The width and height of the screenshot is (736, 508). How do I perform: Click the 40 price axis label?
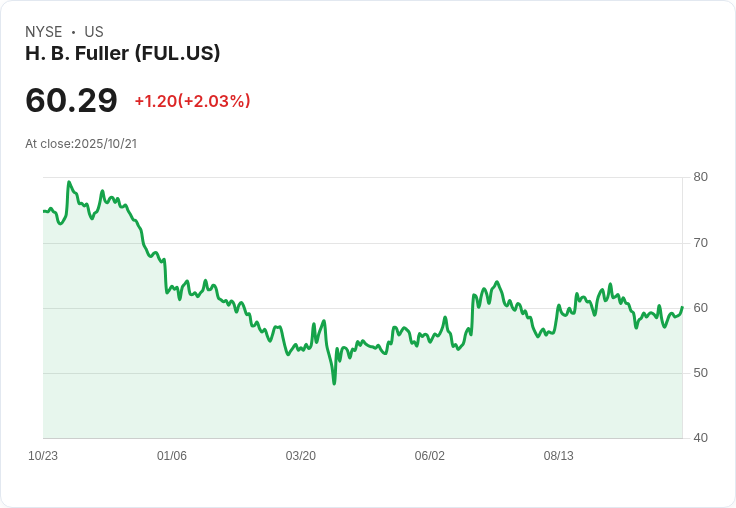tap(700, 438)
